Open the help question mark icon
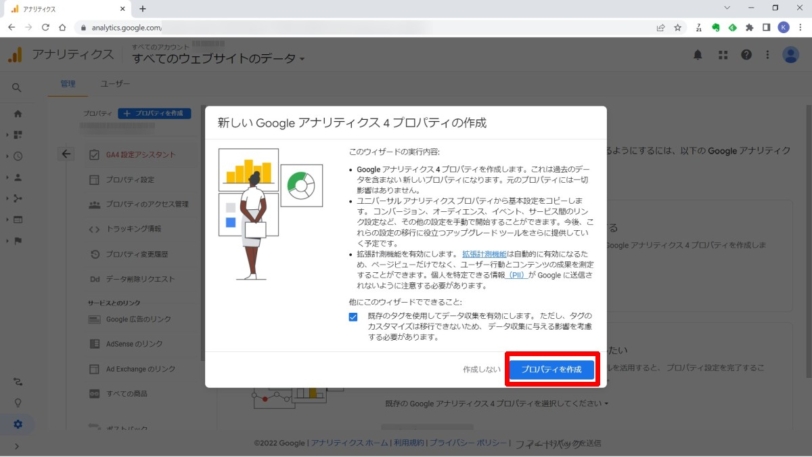Screen dimensions: 812x457 point(746,54)
